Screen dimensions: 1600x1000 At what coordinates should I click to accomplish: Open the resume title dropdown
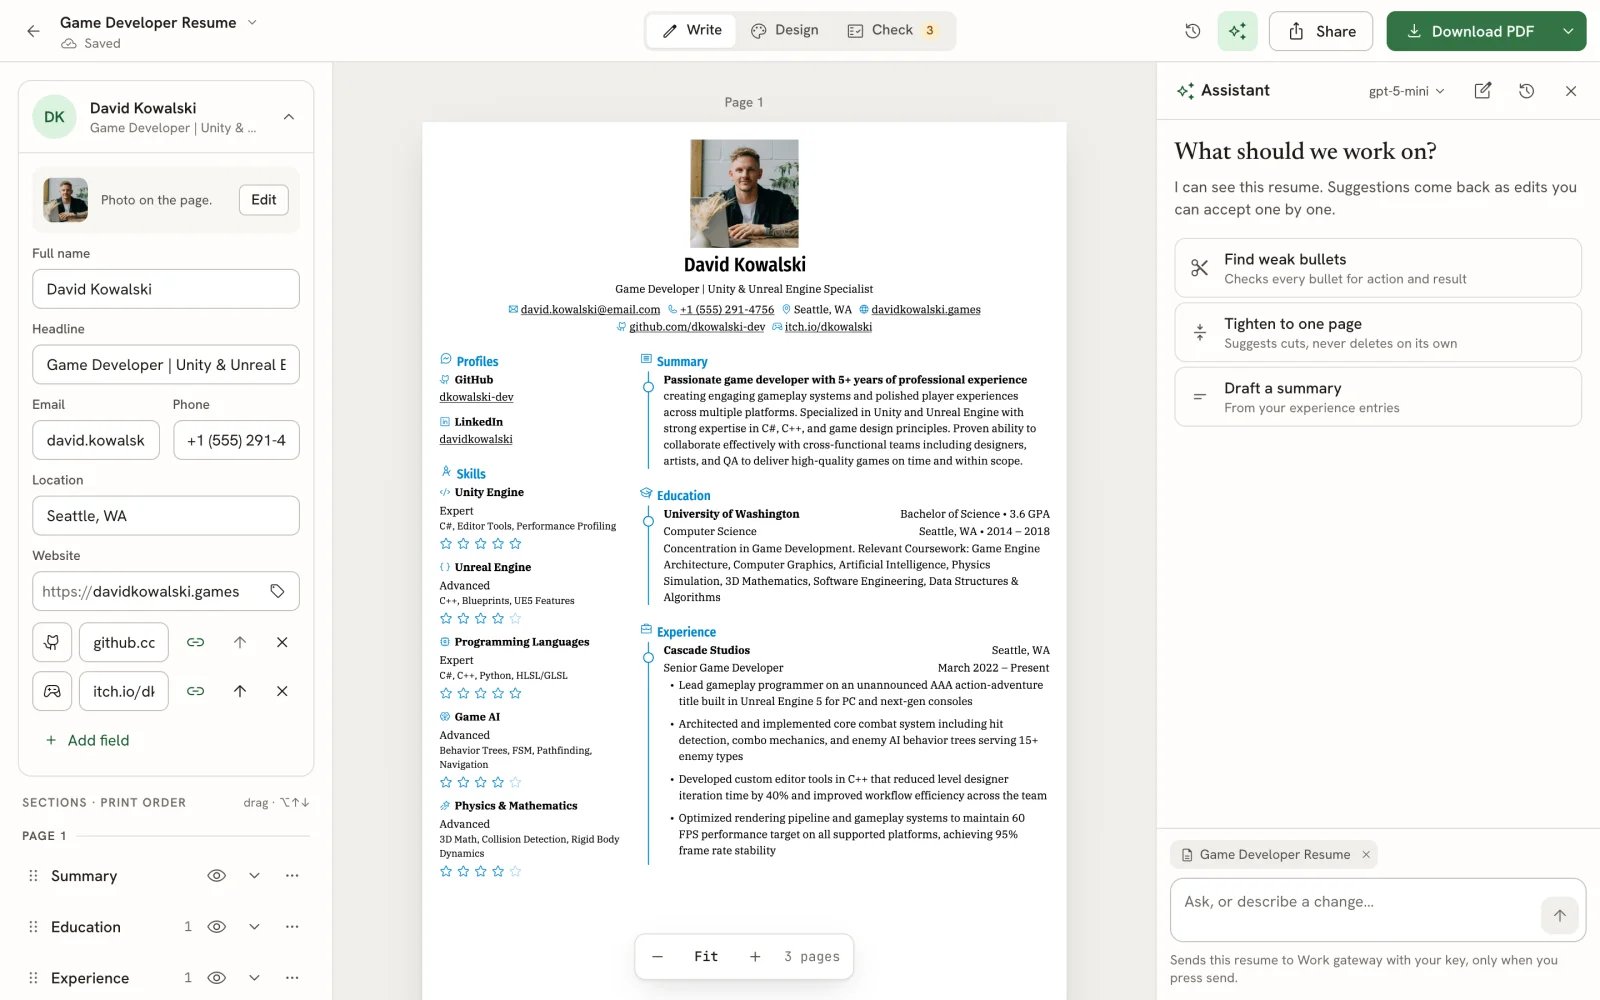click(252, 22)
